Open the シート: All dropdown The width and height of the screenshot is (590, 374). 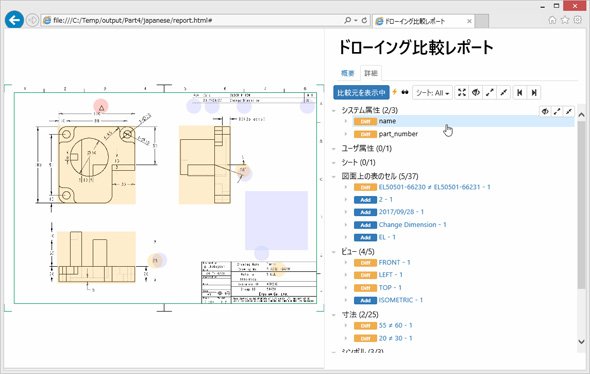pos(432,93)
